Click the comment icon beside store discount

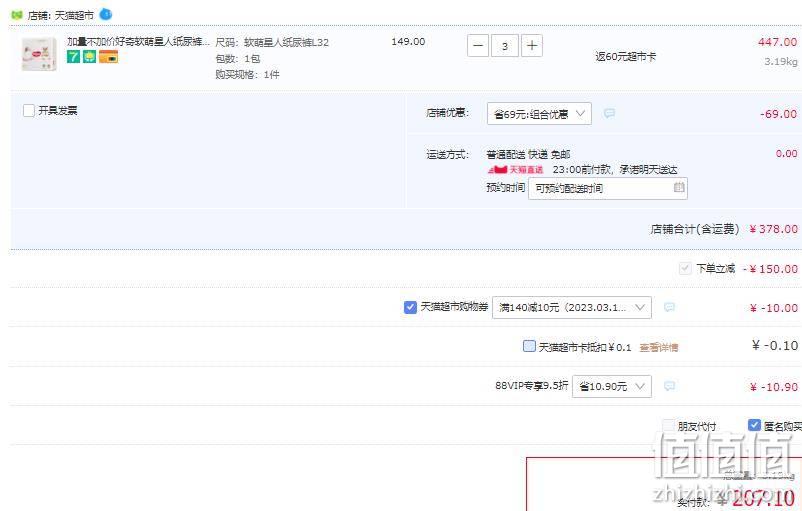(609, 113)
